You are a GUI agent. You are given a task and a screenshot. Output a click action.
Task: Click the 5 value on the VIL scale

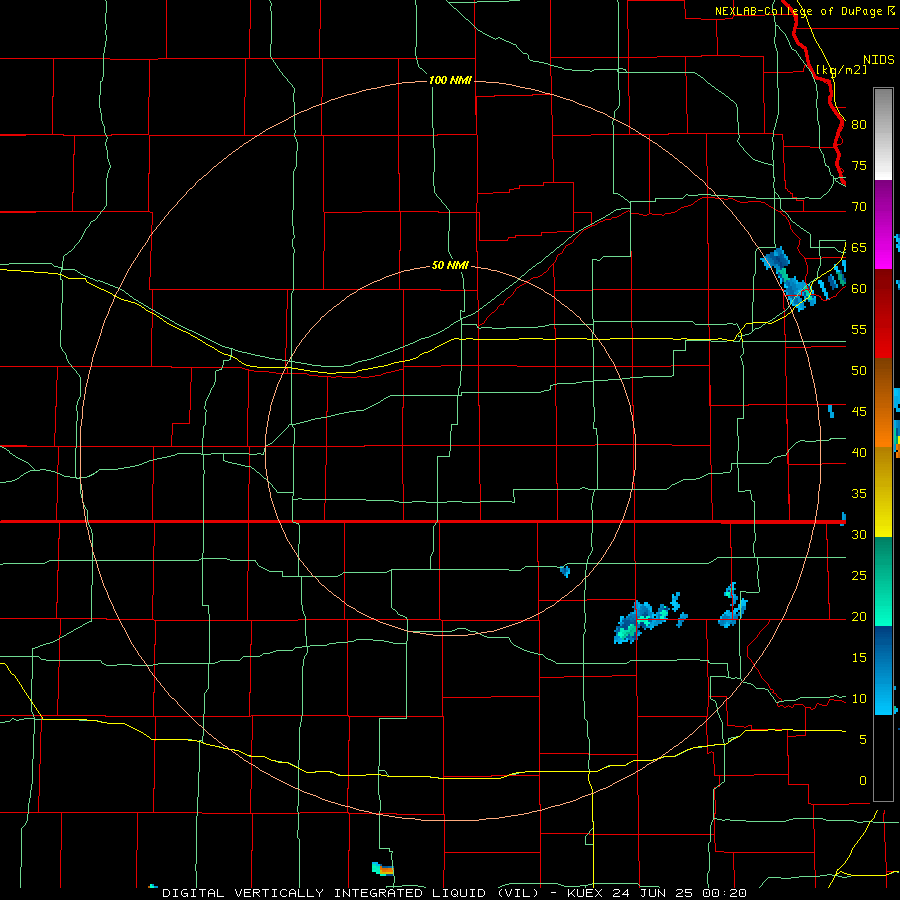(x=863, y=740)
